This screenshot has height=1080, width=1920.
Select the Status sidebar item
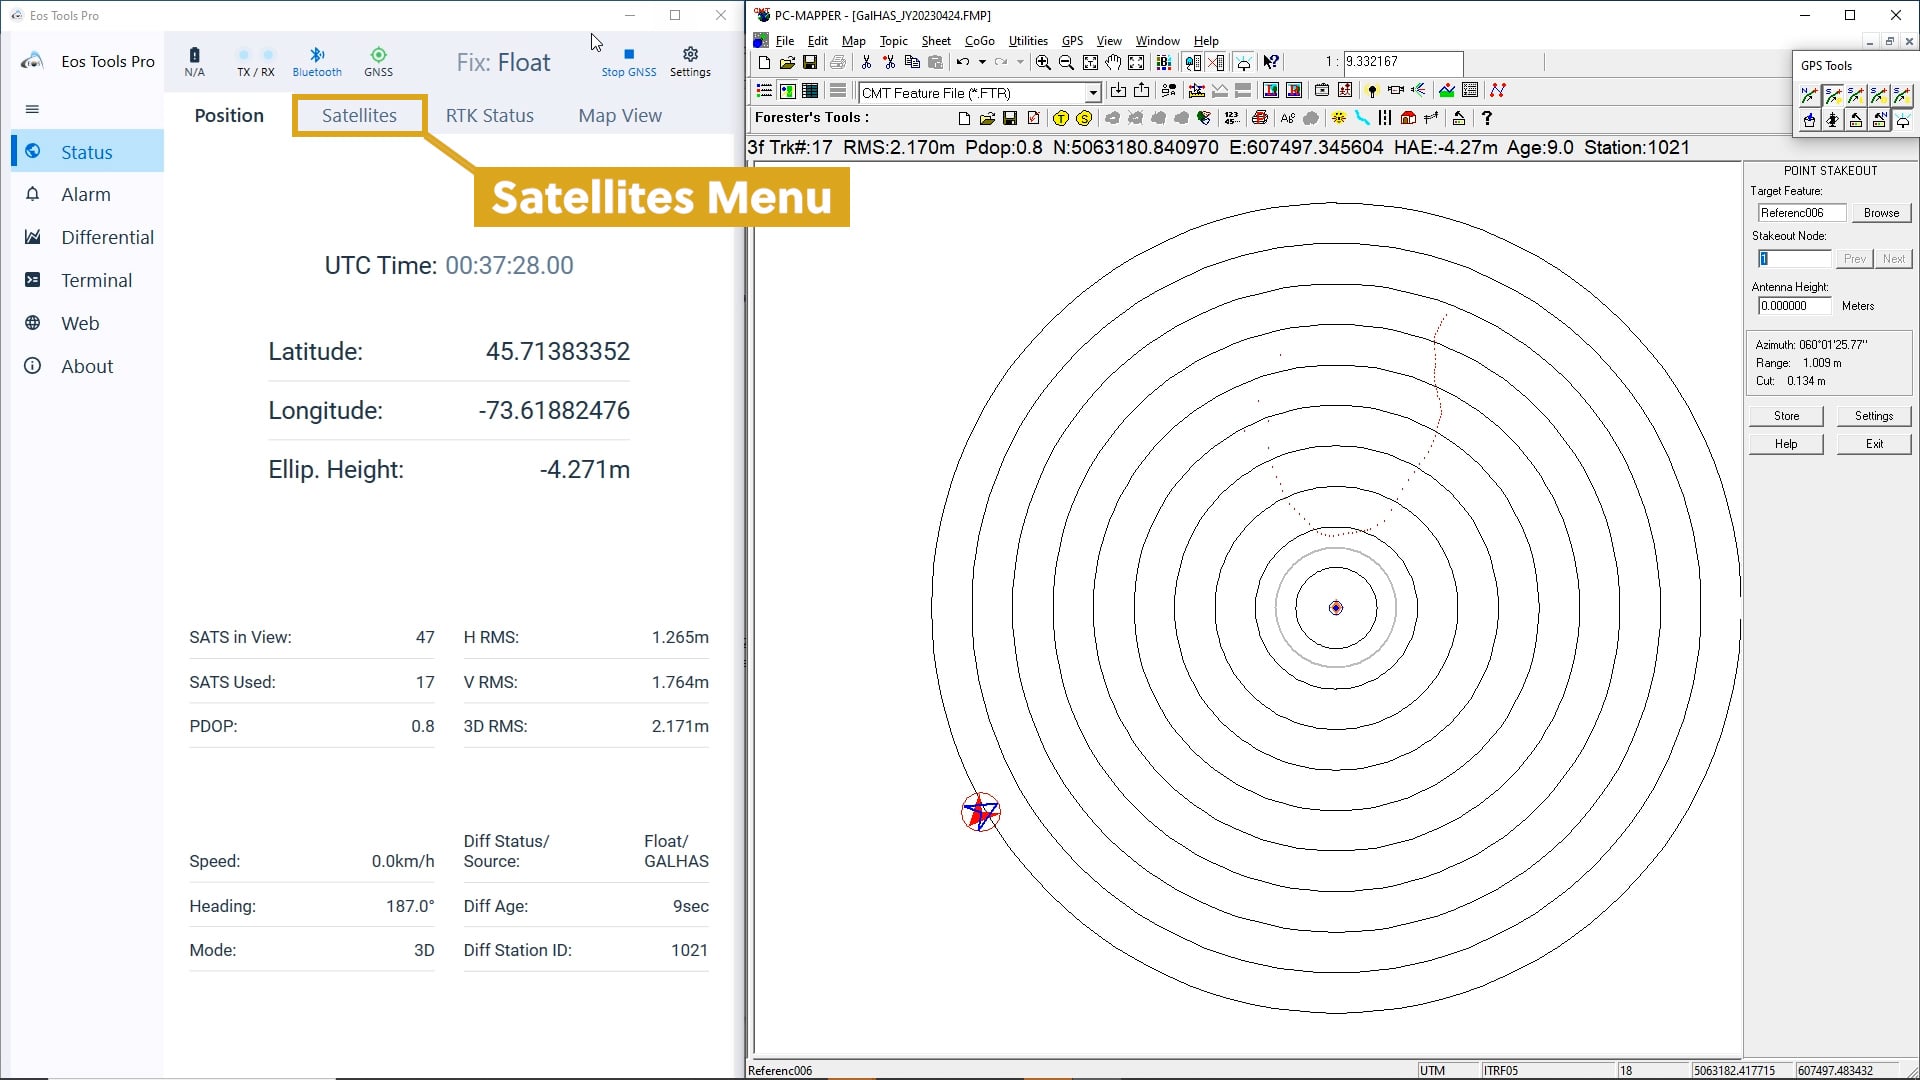87,151
